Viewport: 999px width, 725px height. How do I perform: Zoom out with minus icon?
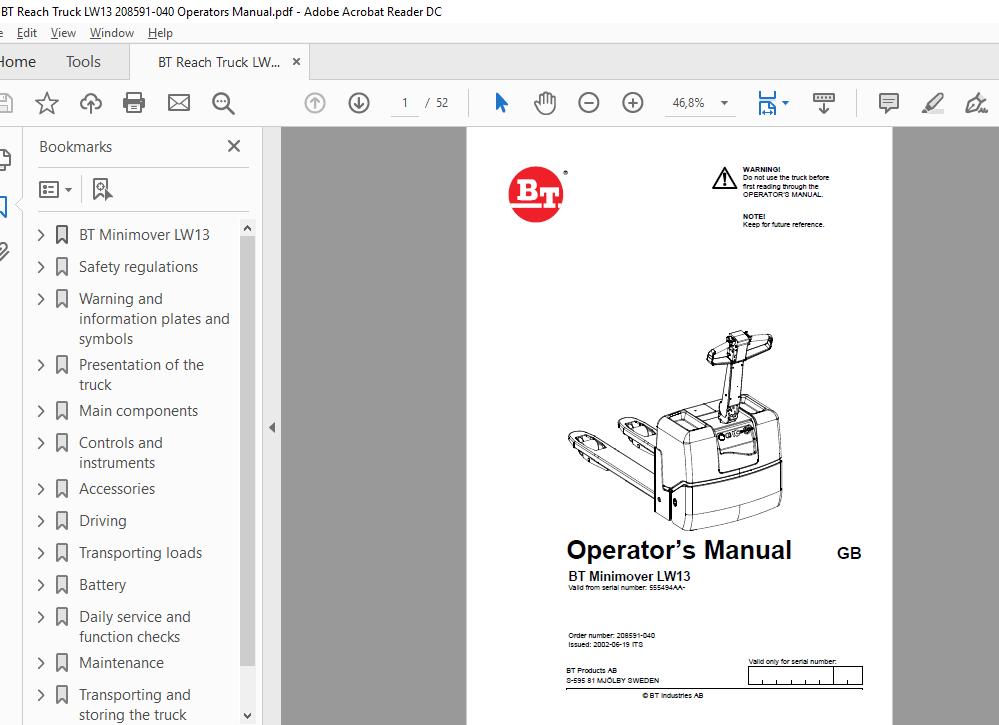click(589, 103)
